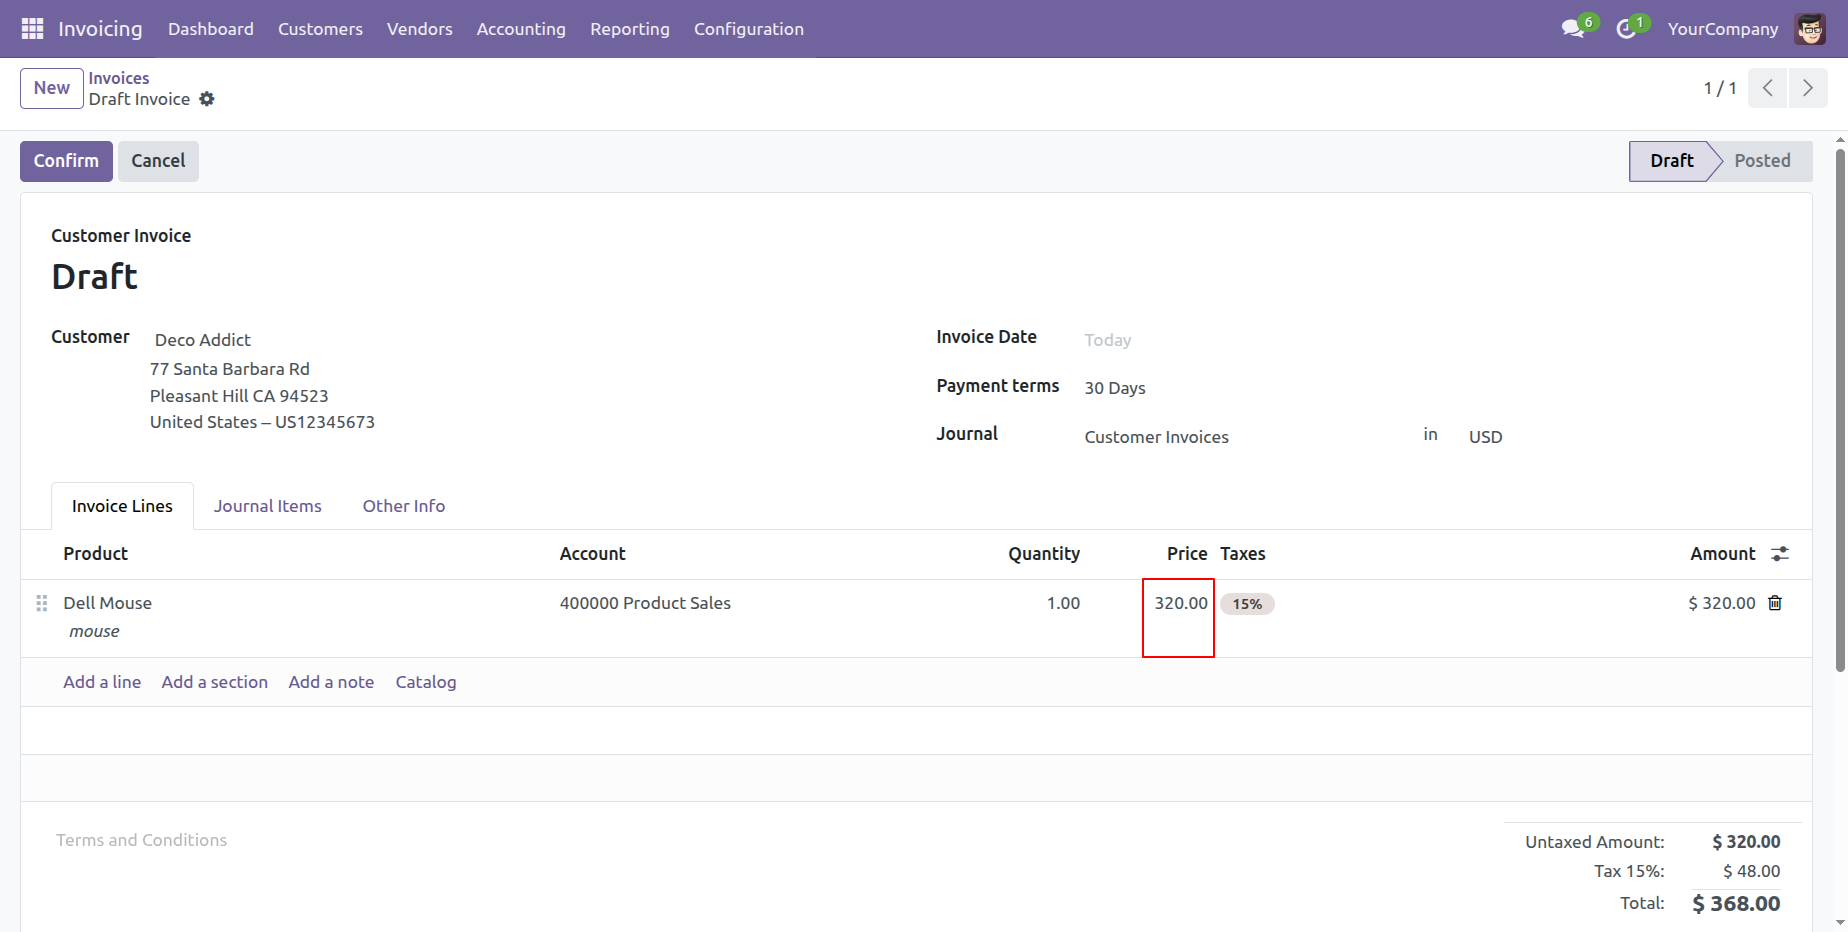
Task: Remove the 15% tax tag
Action: pos(1247,604)
